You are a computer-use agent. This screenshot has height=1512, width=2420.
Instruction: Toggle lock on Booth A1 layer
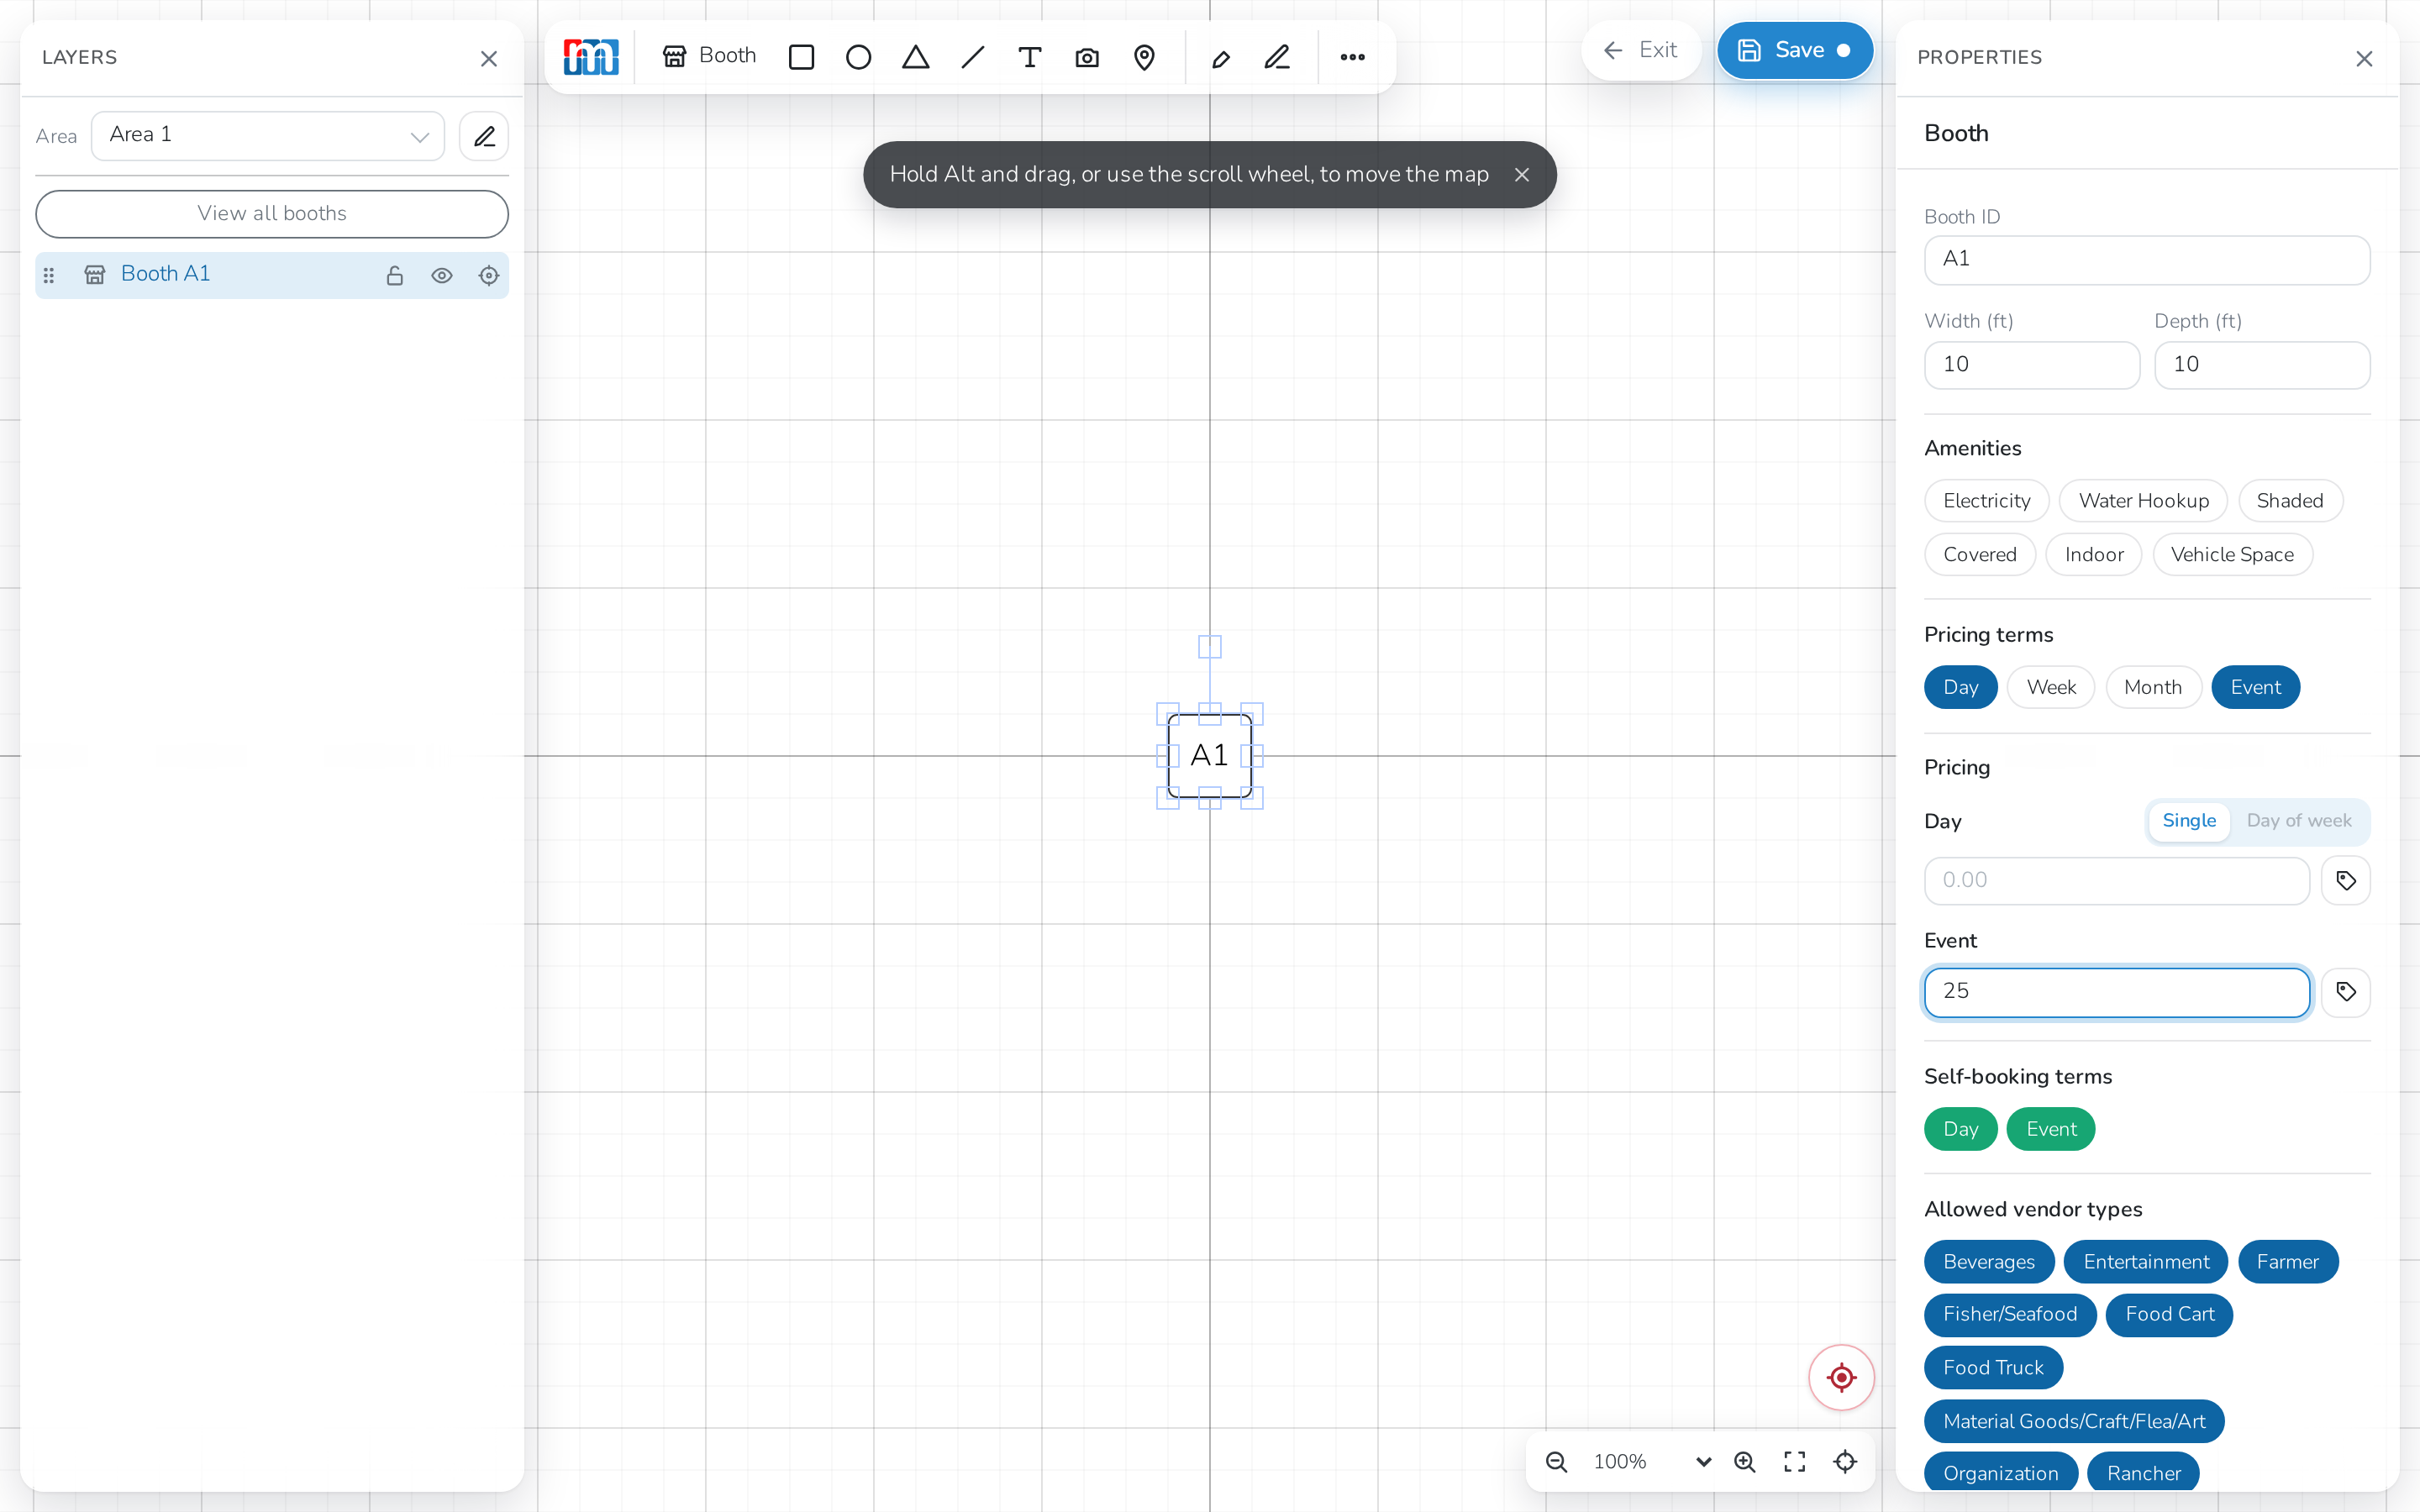tap(395, 275)
